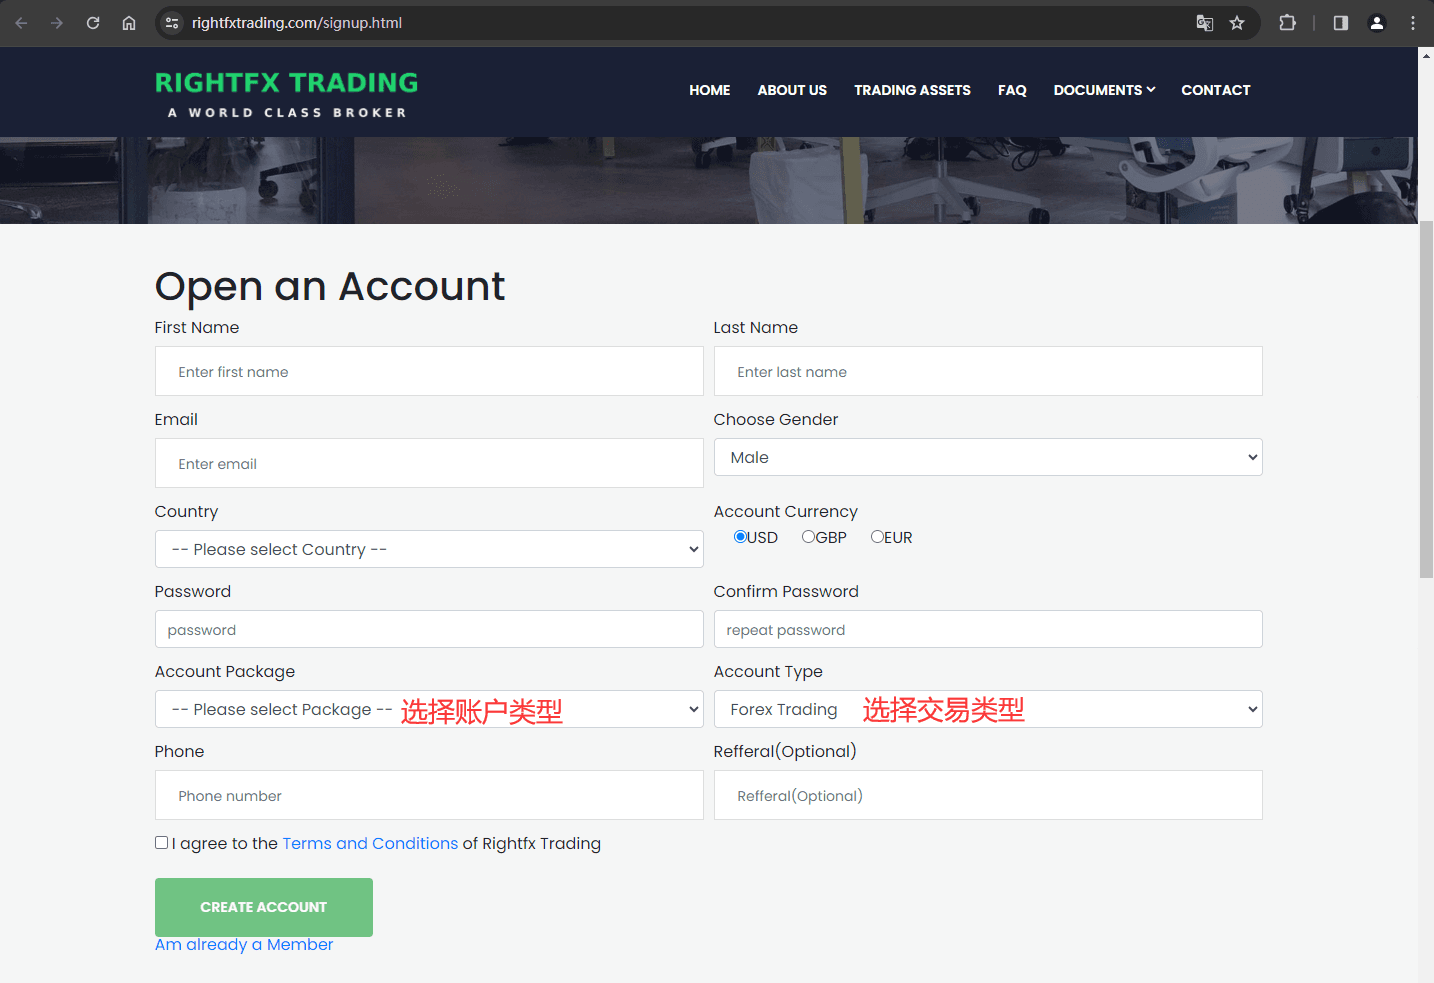Open the Choose Gender dropdown

[x=988, y=457]
